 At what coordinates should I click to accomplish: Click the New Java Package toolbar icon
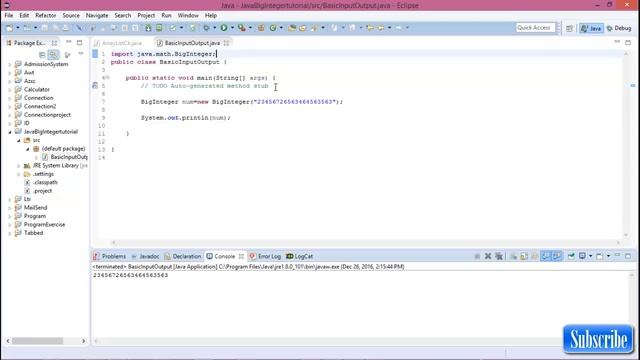(x=261, y=28)
